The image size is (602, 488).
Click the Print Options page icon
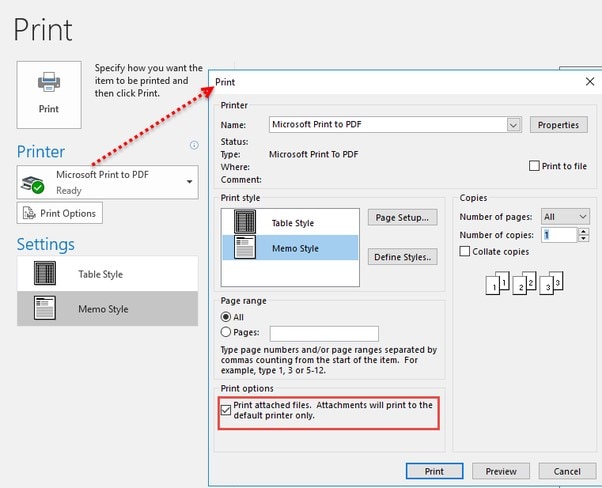click(29, 213)
